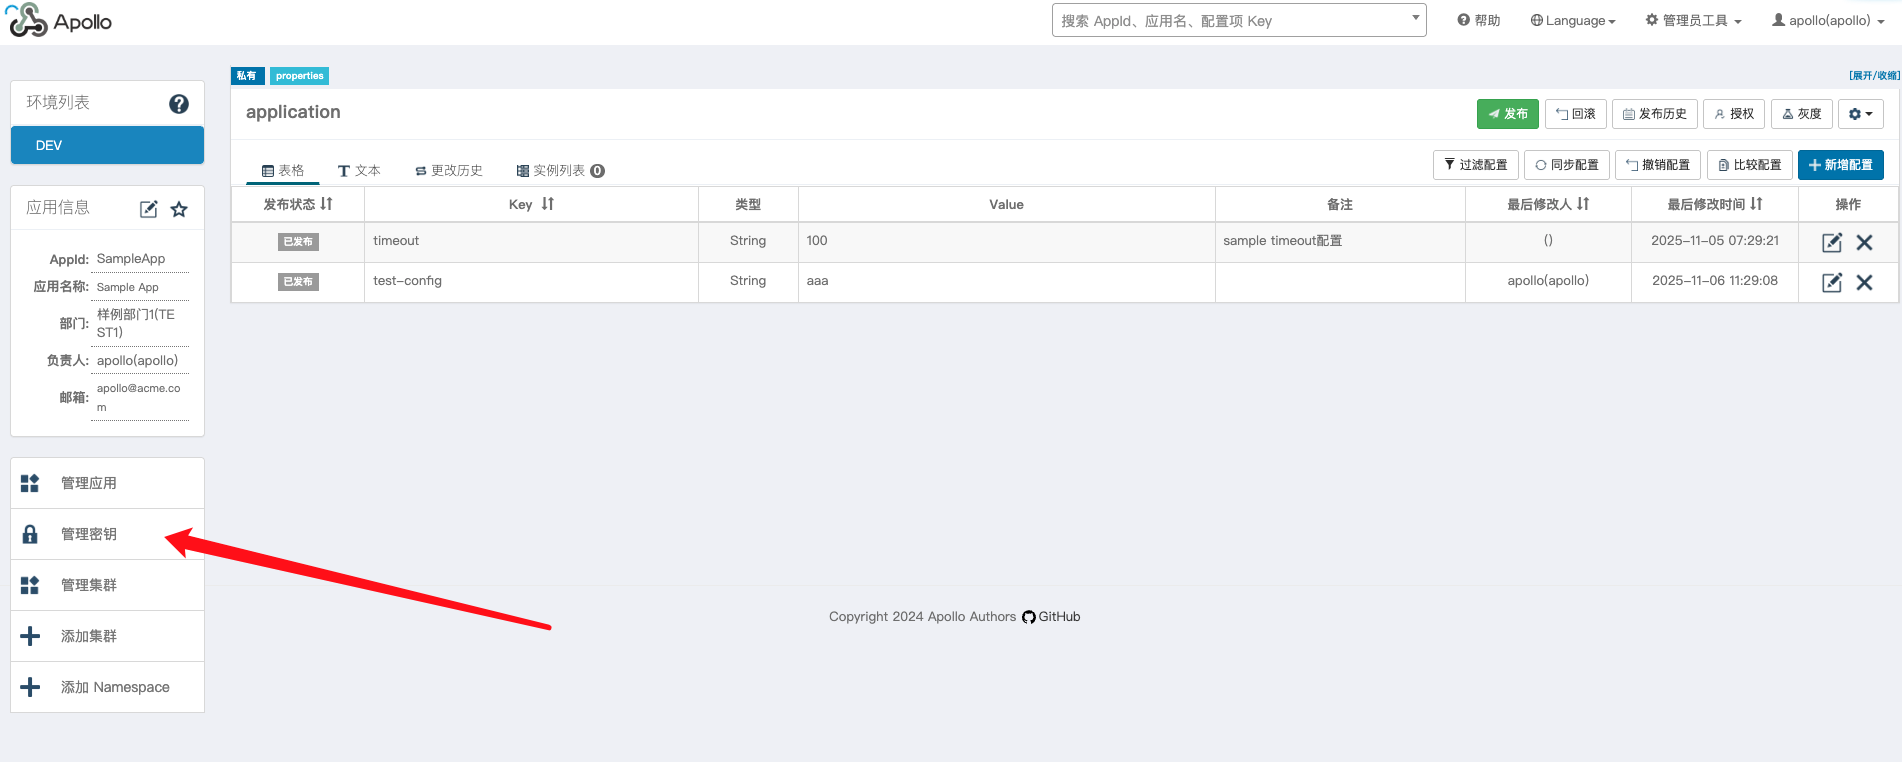Viewport: 1902px width, 762px height.
Task: Click green 发布 button
Action: click(x=1508, y=114)
